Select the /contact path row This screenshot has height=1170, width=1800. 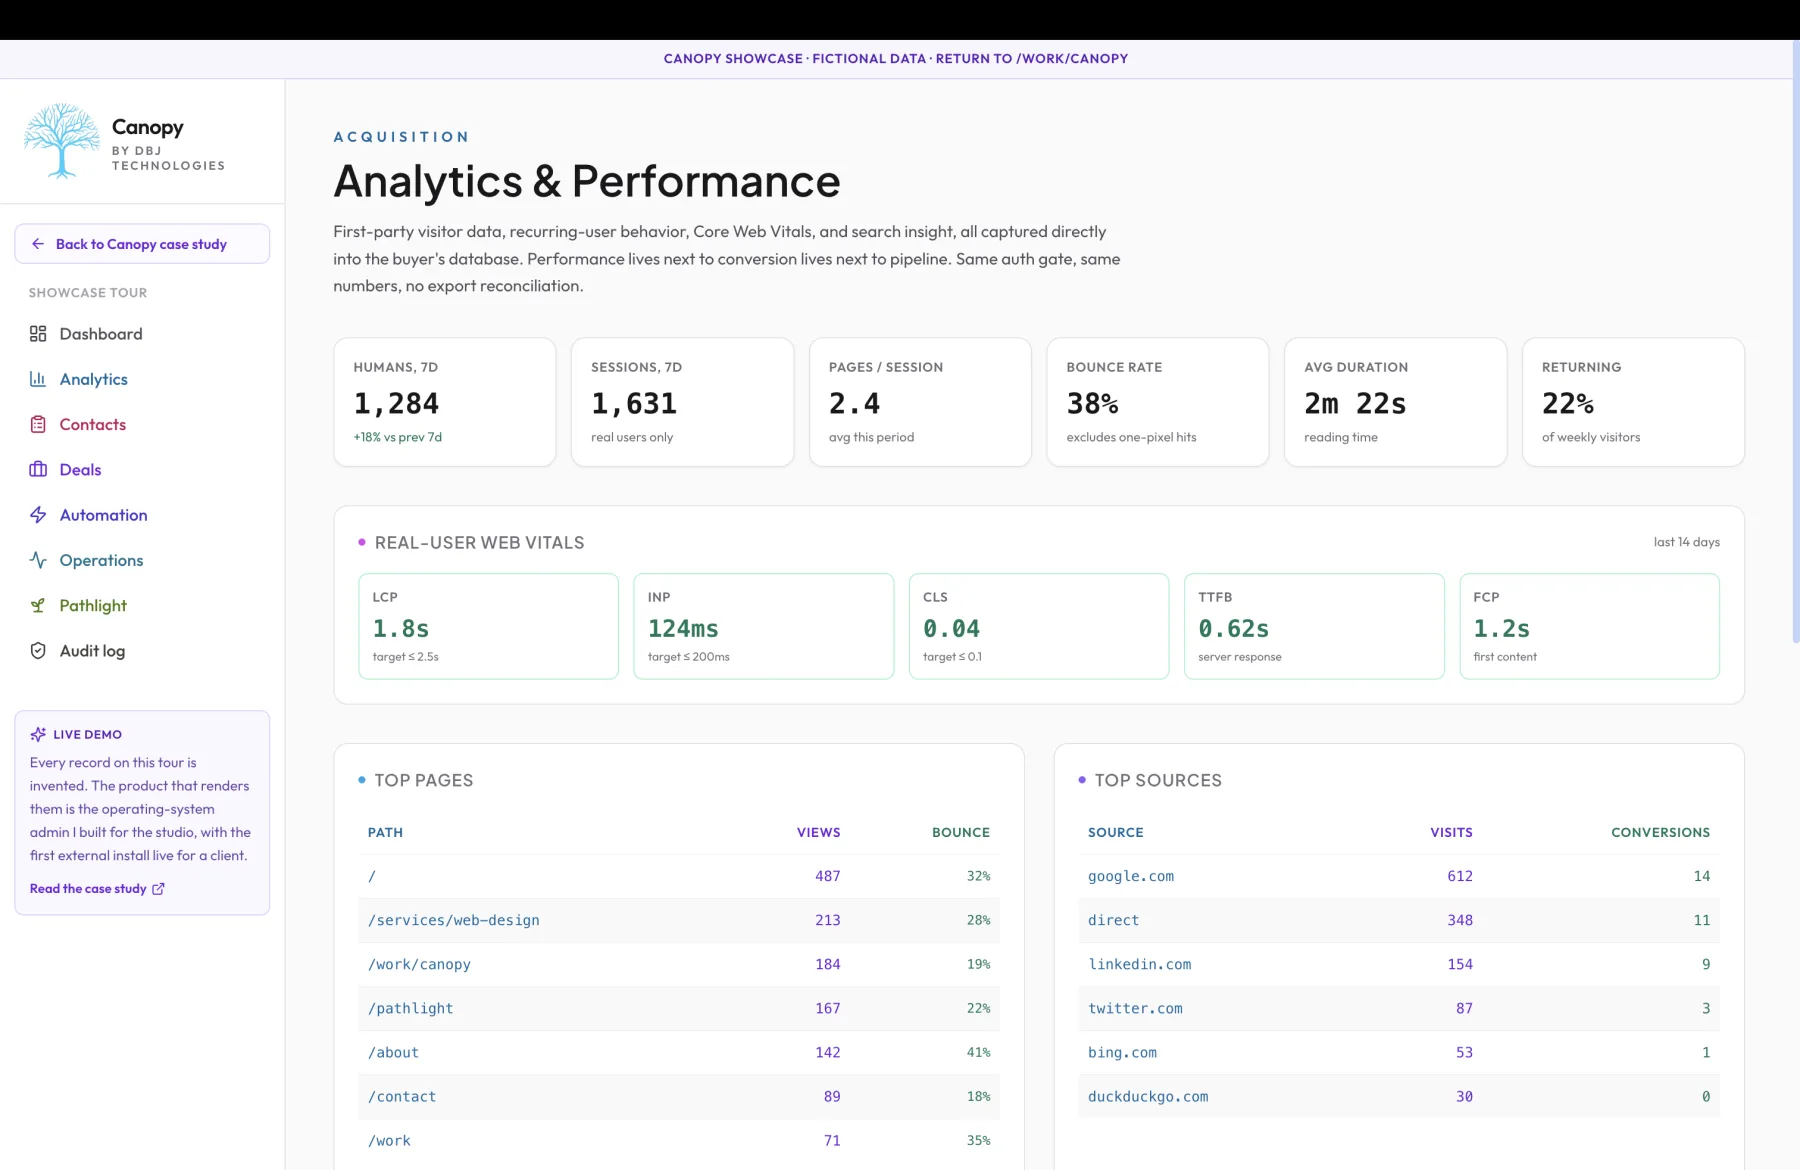click(679, 1096)
